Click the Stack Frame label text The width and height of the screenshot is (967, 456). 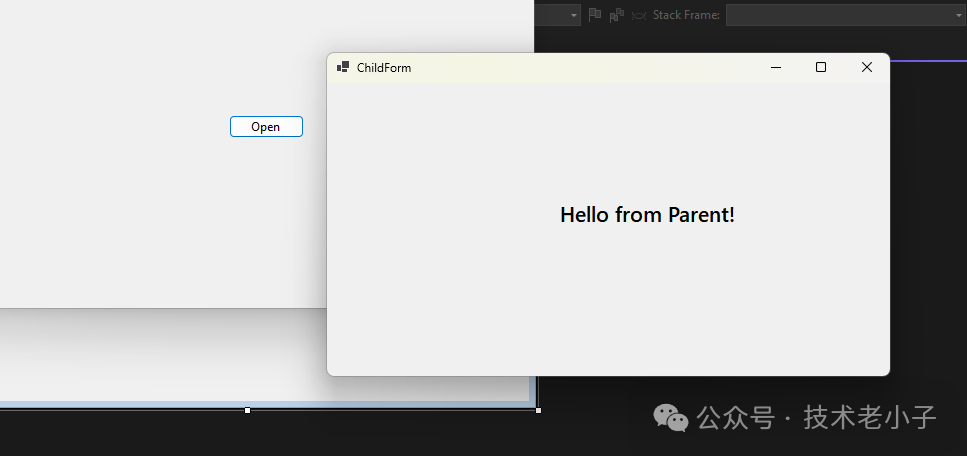[685, 15]
